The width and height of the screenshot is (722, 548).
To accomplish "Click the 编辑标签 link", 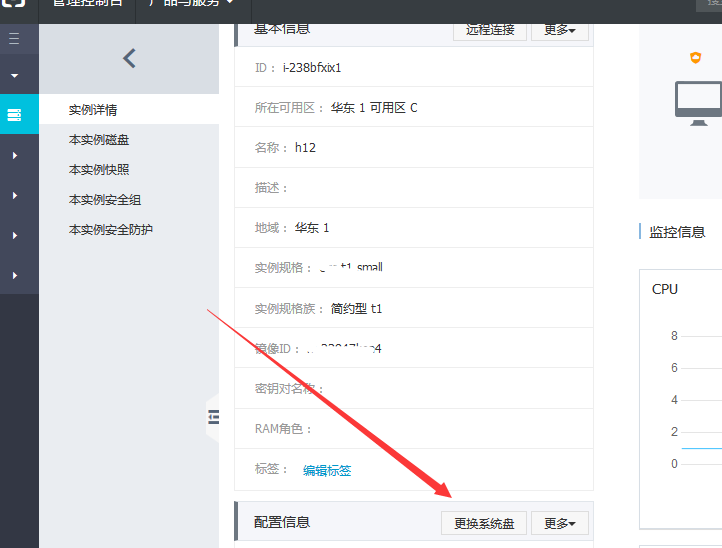I will click(327, 470).
